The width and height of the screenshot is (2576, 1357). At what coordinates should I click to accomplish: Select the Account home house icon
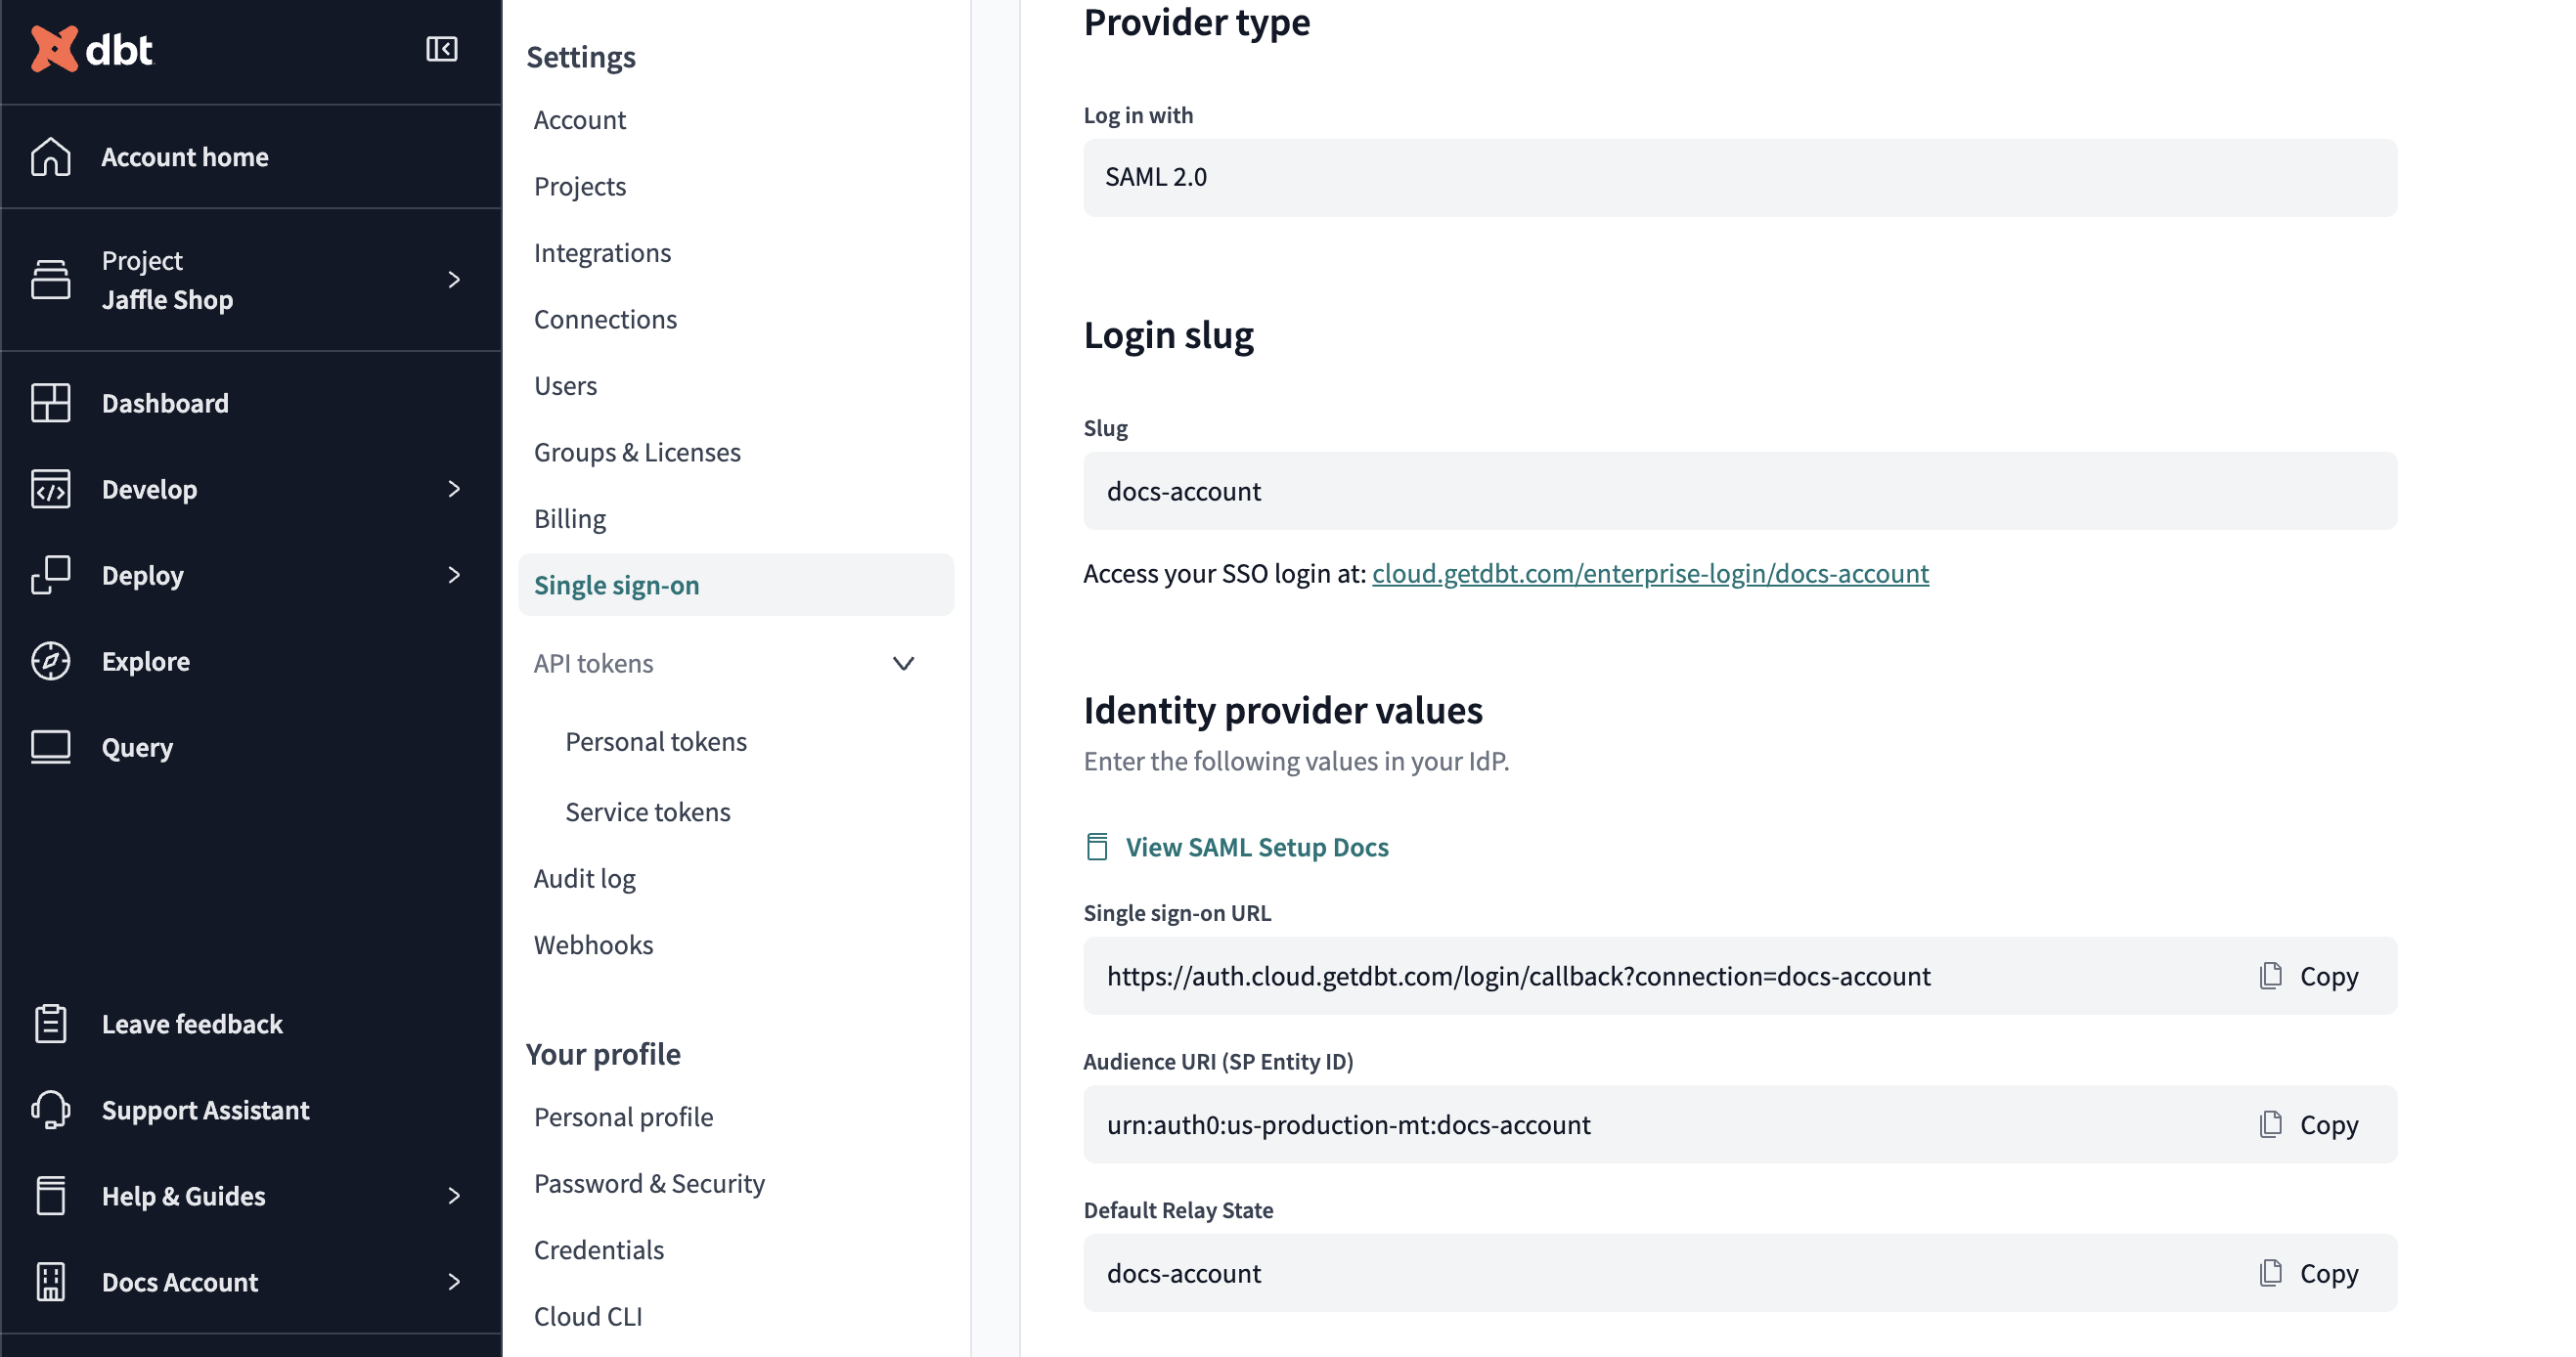52,157
